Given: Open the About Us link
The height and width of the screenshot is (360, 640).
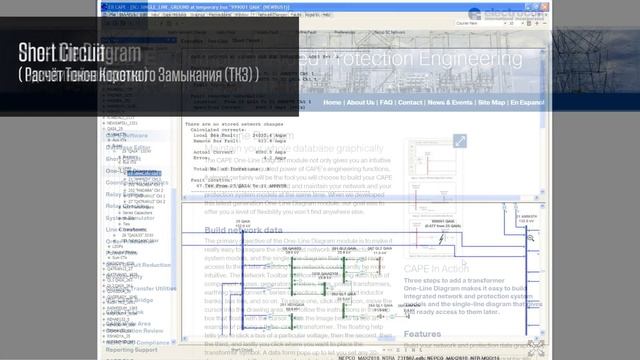Looking at the screenshot, I should pyautogui.click(x=360, y=102).
